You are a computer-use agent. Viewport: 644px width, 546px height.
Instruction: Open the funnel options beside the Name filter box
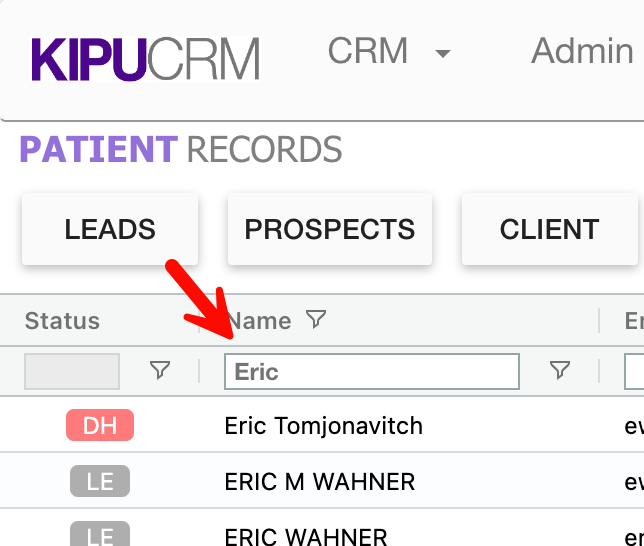[x=560, y=371]
